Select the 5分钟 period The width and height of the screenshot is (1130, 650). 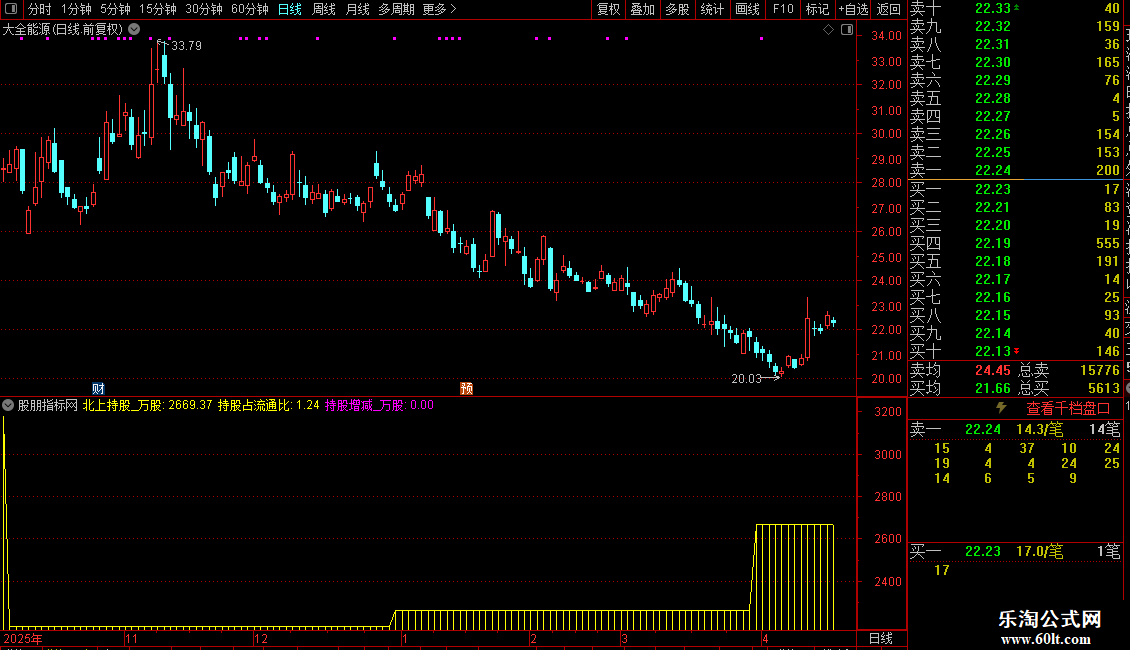point(115,9)
